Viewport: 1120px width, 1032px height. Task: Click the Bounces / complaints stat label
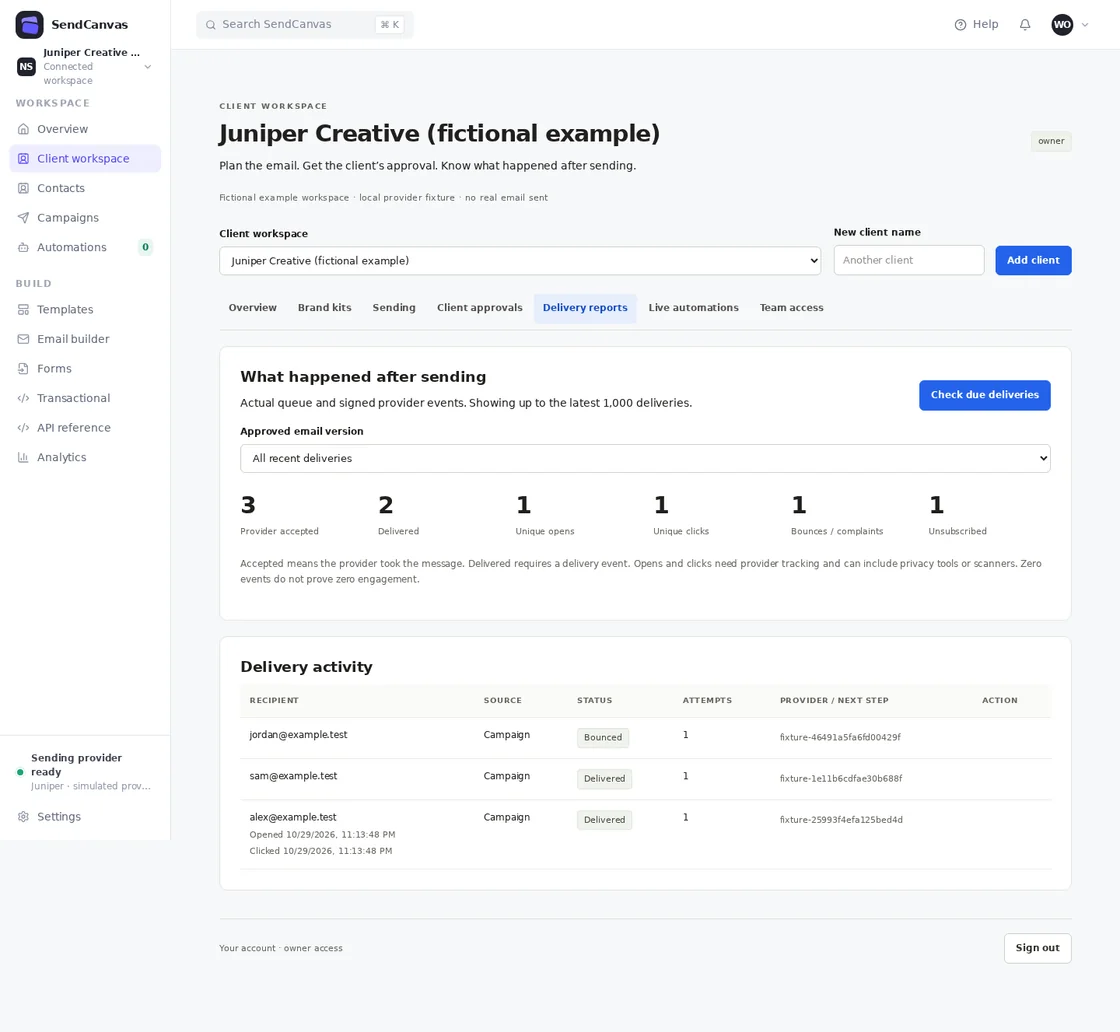[x=836, y=531]
